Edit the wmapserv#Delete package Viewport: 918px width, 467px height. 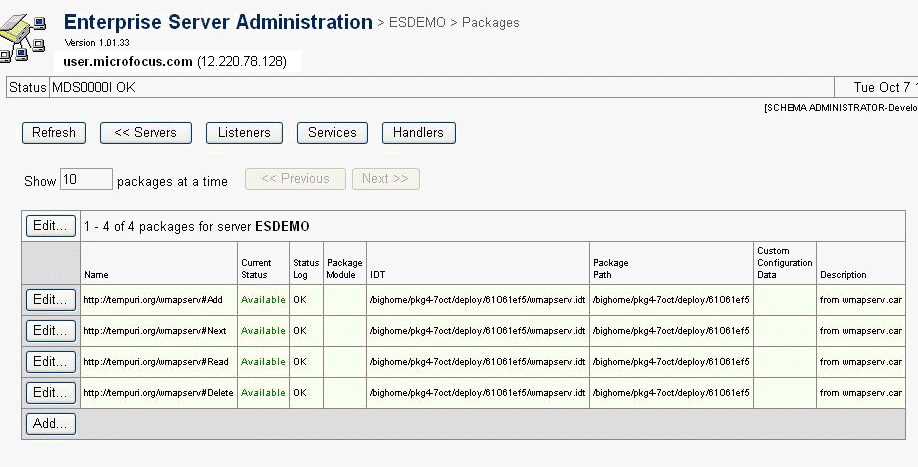pyautogui.click(x=50, y=392)
